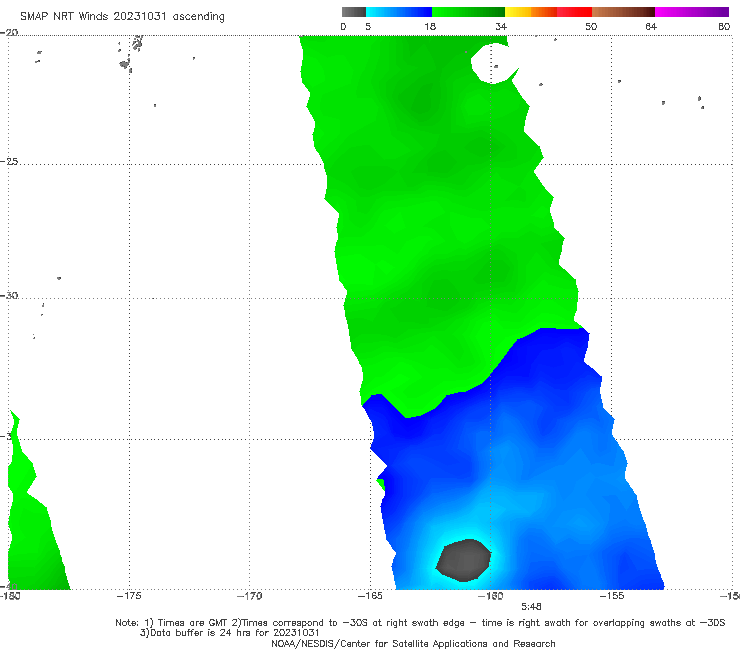Click the swath time label '5:48'
Screen dimensions: 740x650
531,607
